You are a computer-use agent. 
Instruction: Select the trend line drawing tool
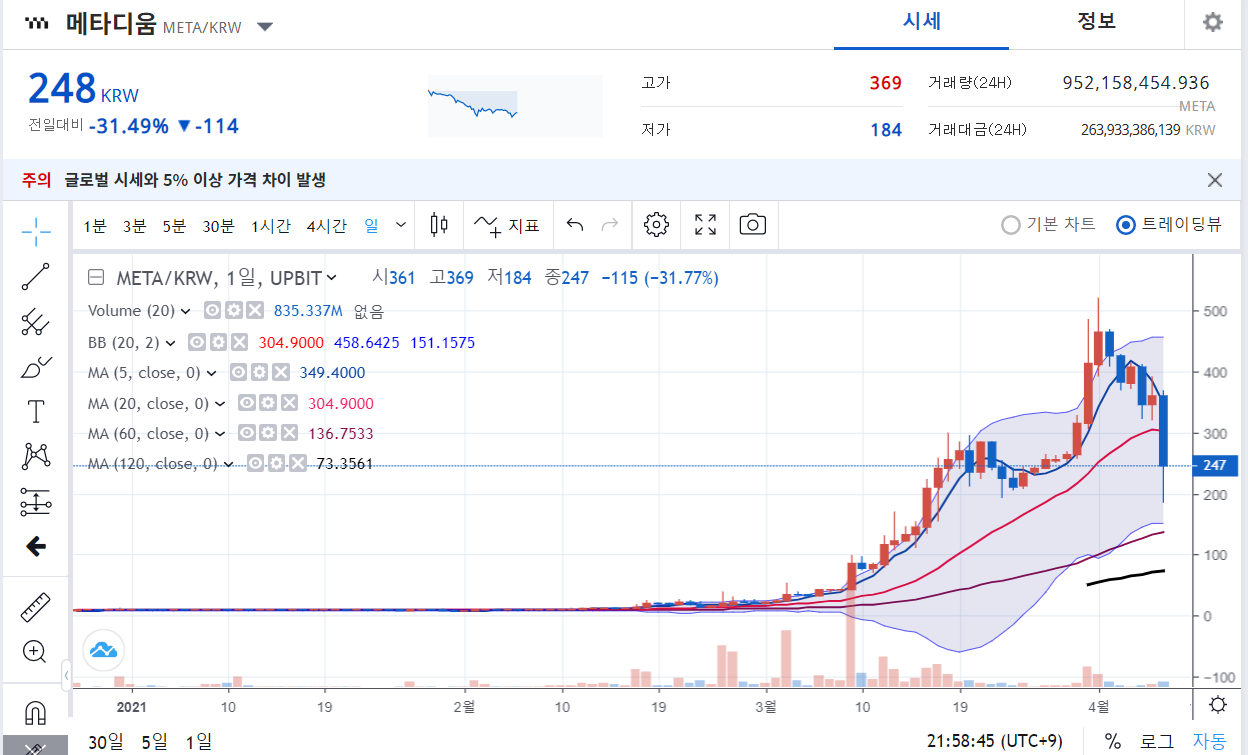pos(36,277)
